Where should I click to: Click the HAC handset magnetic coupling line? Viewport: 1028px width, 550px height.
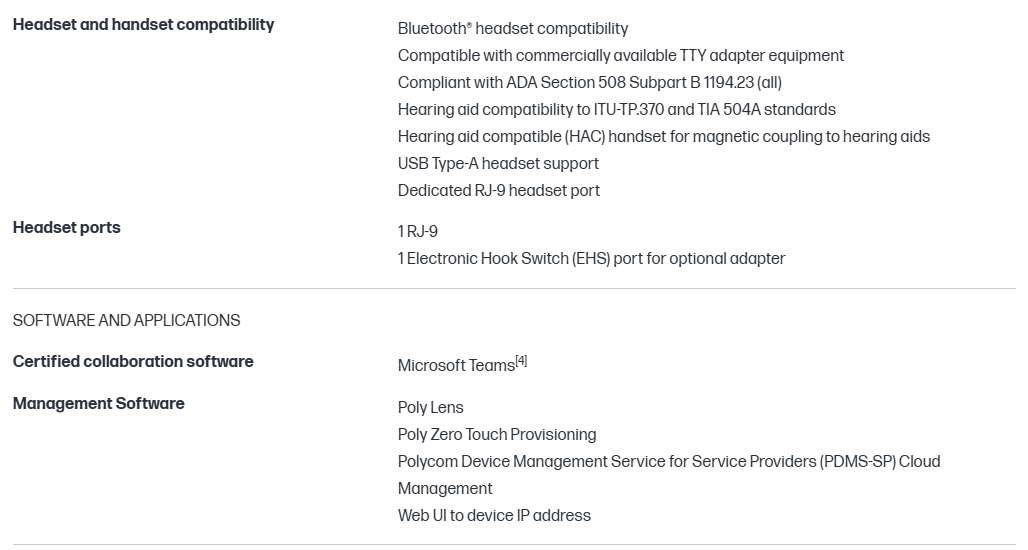663,137
